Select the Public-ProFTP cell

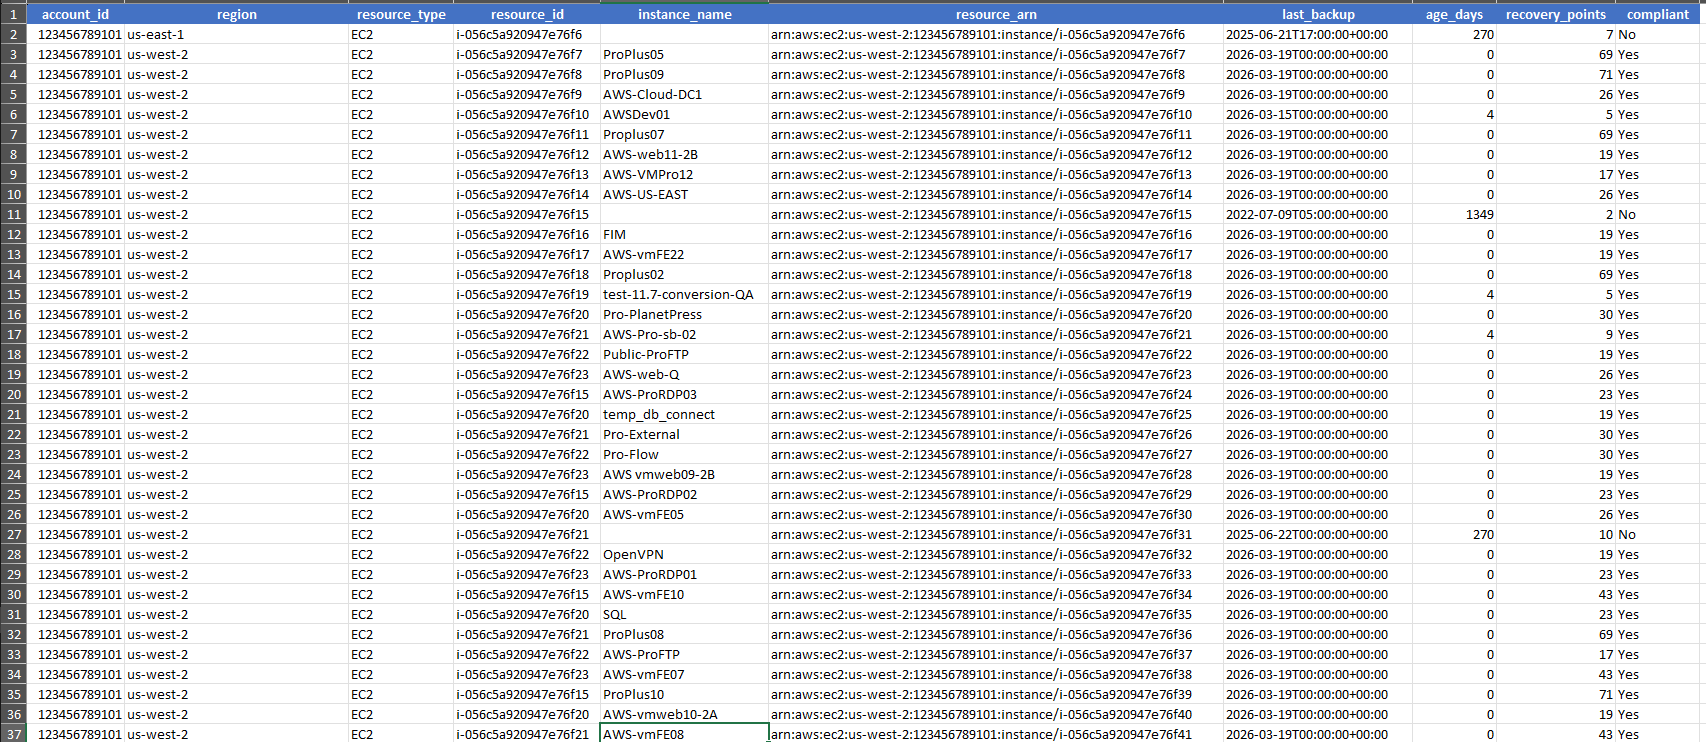click(x=684, y=354)
